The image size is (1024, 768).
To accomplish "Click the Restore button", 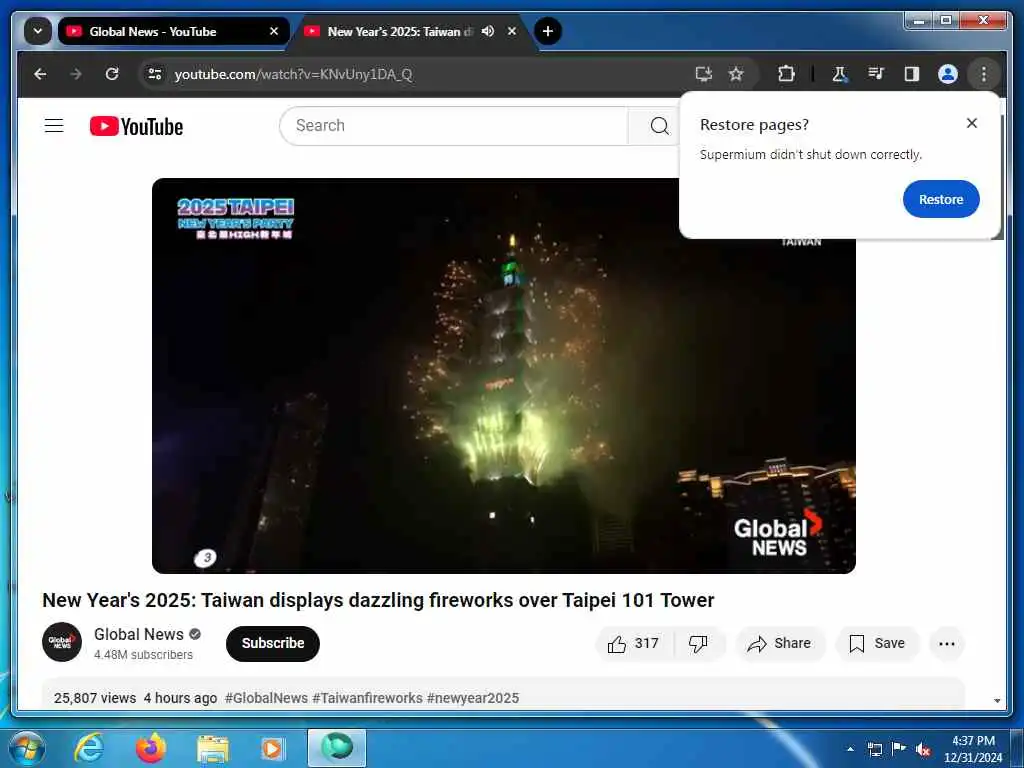I will (x=941, y=199).
